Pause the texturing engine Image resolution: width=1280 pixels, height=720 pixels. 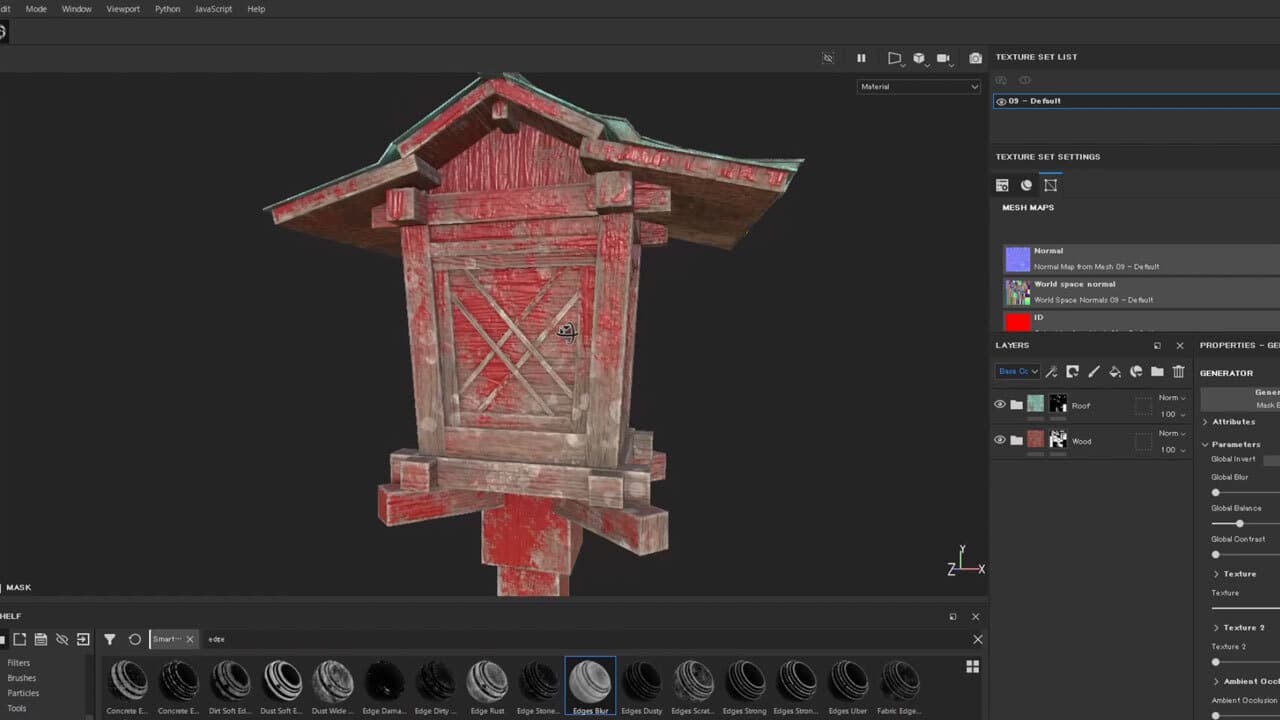pos(861,58)
